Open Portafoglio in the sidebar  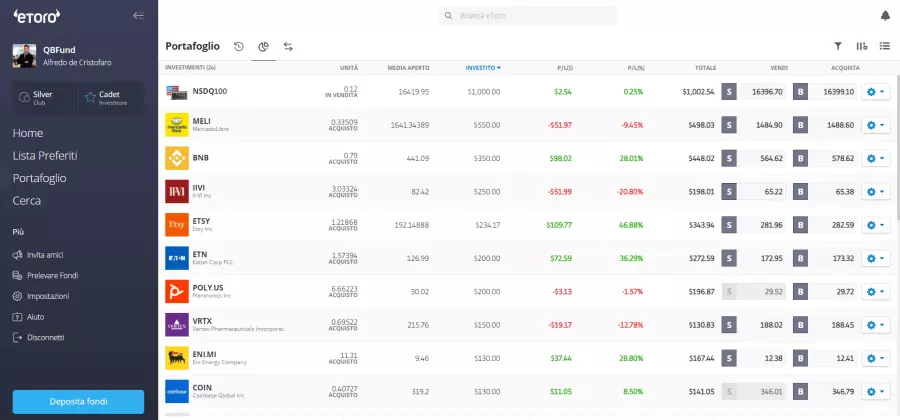pos(40,178)
